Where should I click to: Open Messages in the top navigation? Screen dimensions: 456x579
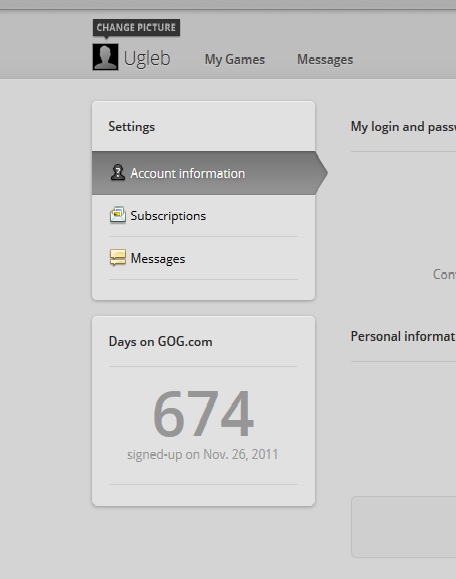pyautogui.click(x=325, y=59)
